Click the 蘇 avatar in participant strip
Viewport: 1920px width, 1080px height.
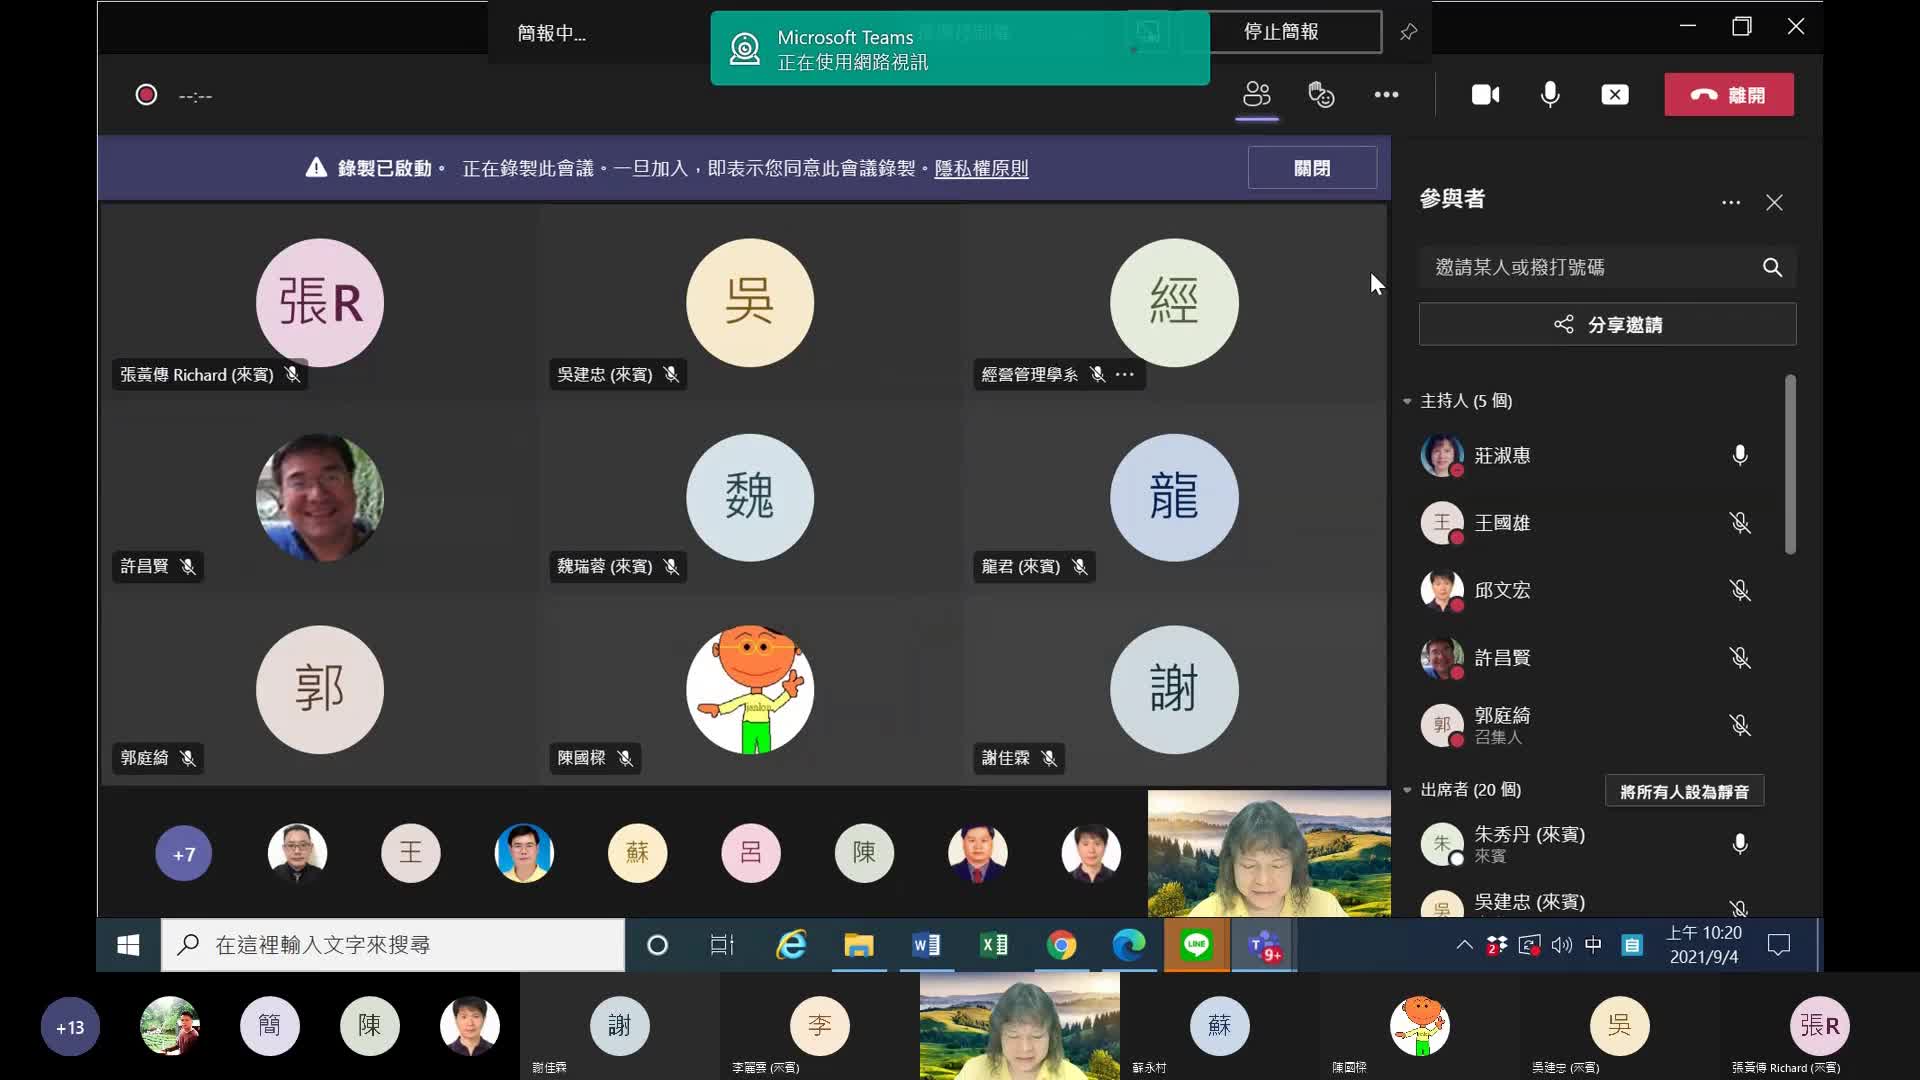coord(637,853)
